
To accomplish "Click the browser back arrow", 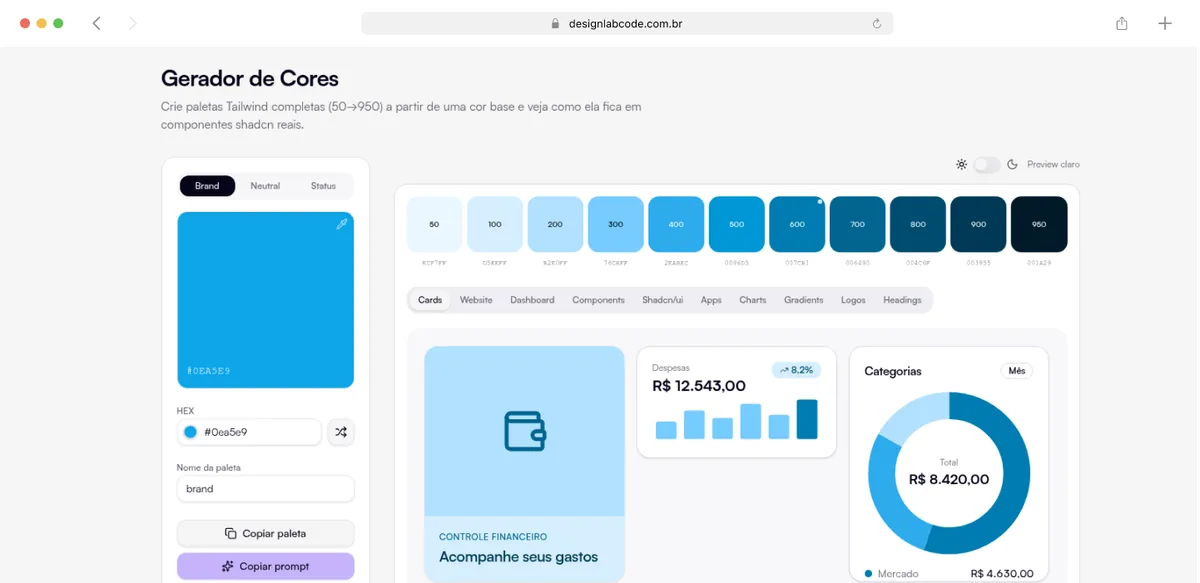I will click(x=97, y=23).
